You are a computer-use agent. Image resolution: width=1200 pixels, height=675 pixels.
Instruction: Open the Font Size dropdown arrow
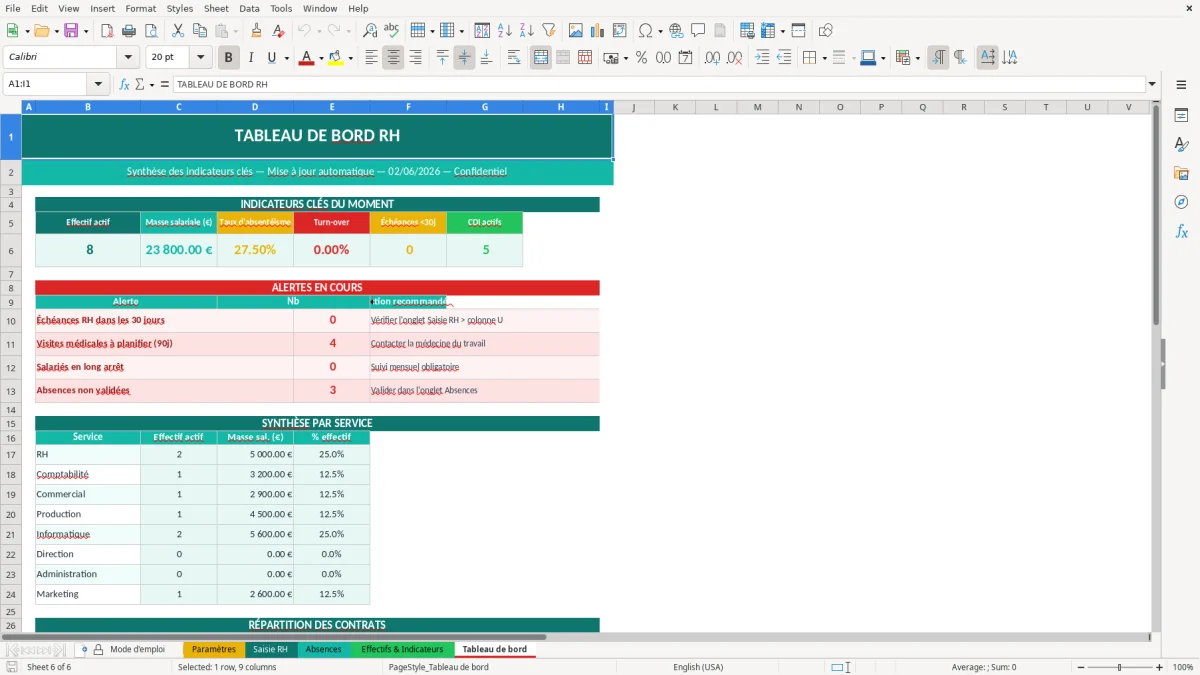click(201, 58)
